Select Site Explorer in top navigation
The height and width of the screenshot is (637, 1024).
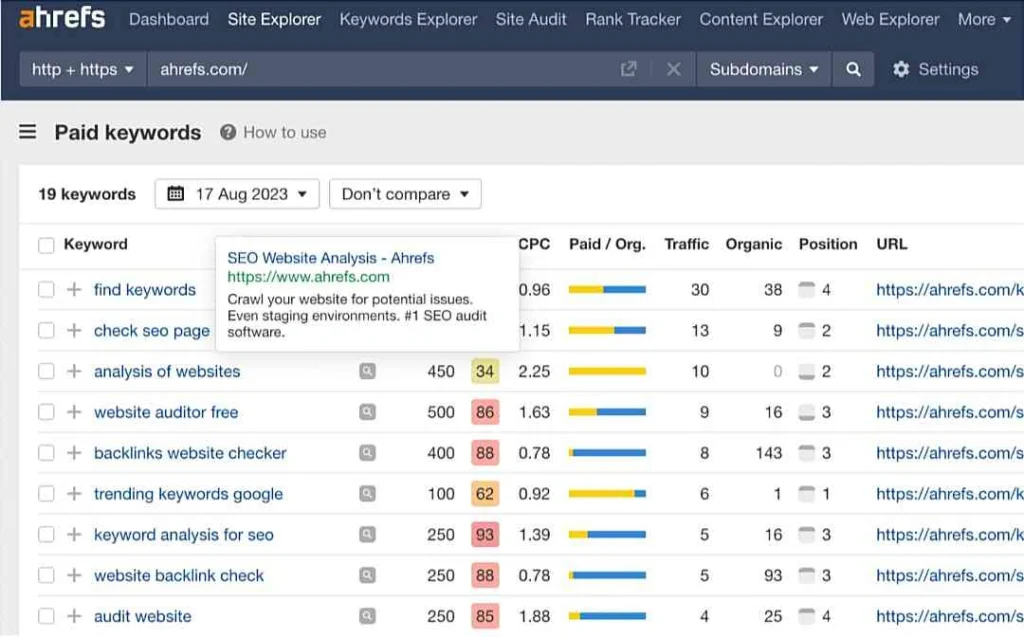[274, 20]
